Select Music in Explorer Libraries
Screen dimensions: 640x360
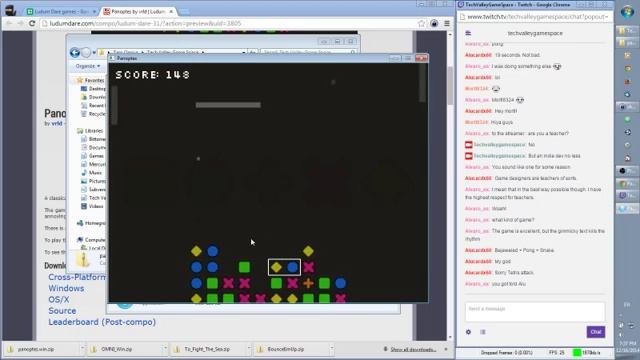pos(96,173)
